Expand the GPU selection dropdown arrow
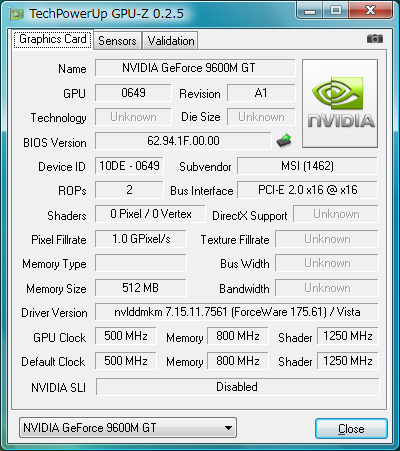This screenshot has width=400, height=451. pyautogui.click(x=228, y=427)
